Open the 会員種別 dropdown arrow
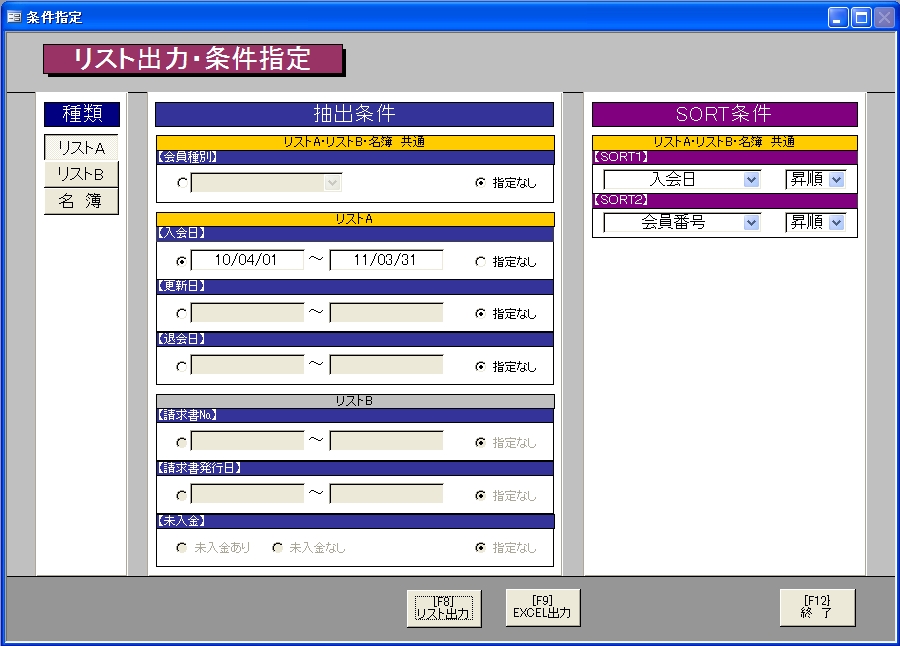The image size is (900, 646). click(x=332, y=183)
